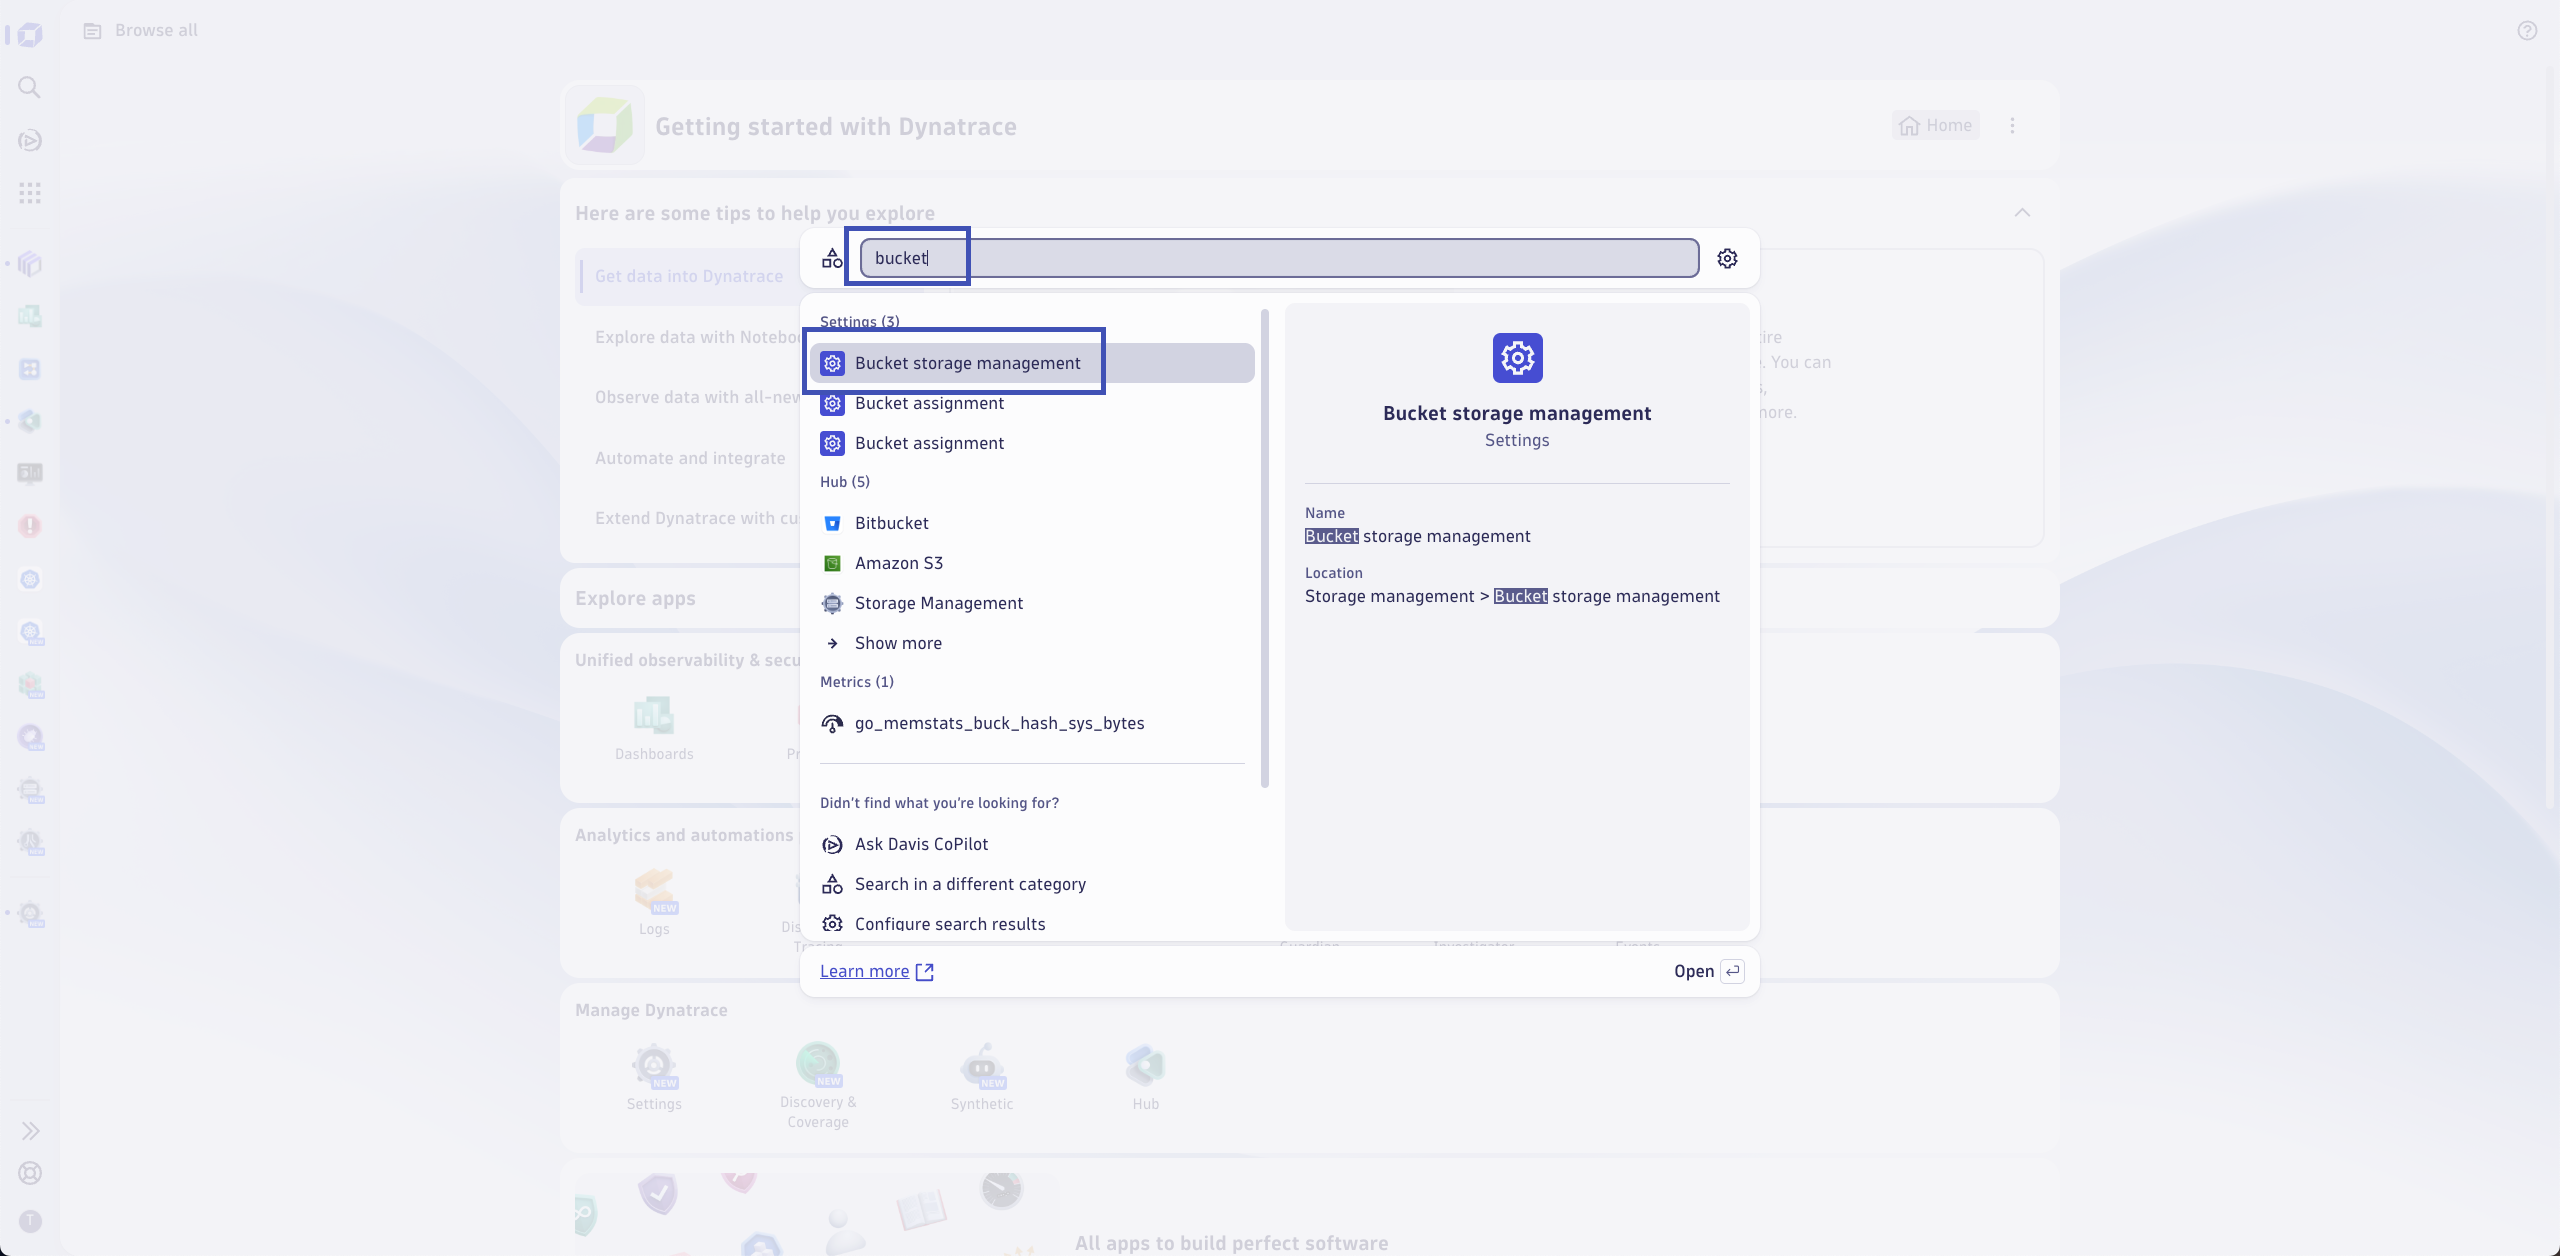Follow the Learn more link
This screenshot has height=1256, width=2560.
pos(877,971)
